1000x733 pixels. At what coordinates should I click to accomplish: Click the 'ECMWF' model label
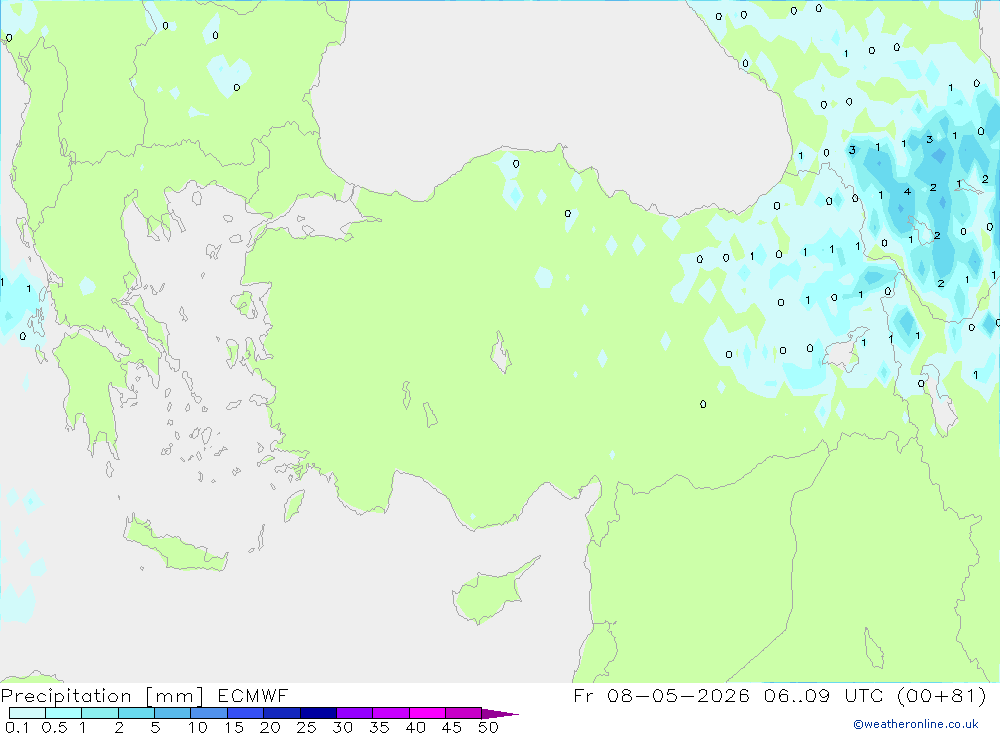click(253, 695)
